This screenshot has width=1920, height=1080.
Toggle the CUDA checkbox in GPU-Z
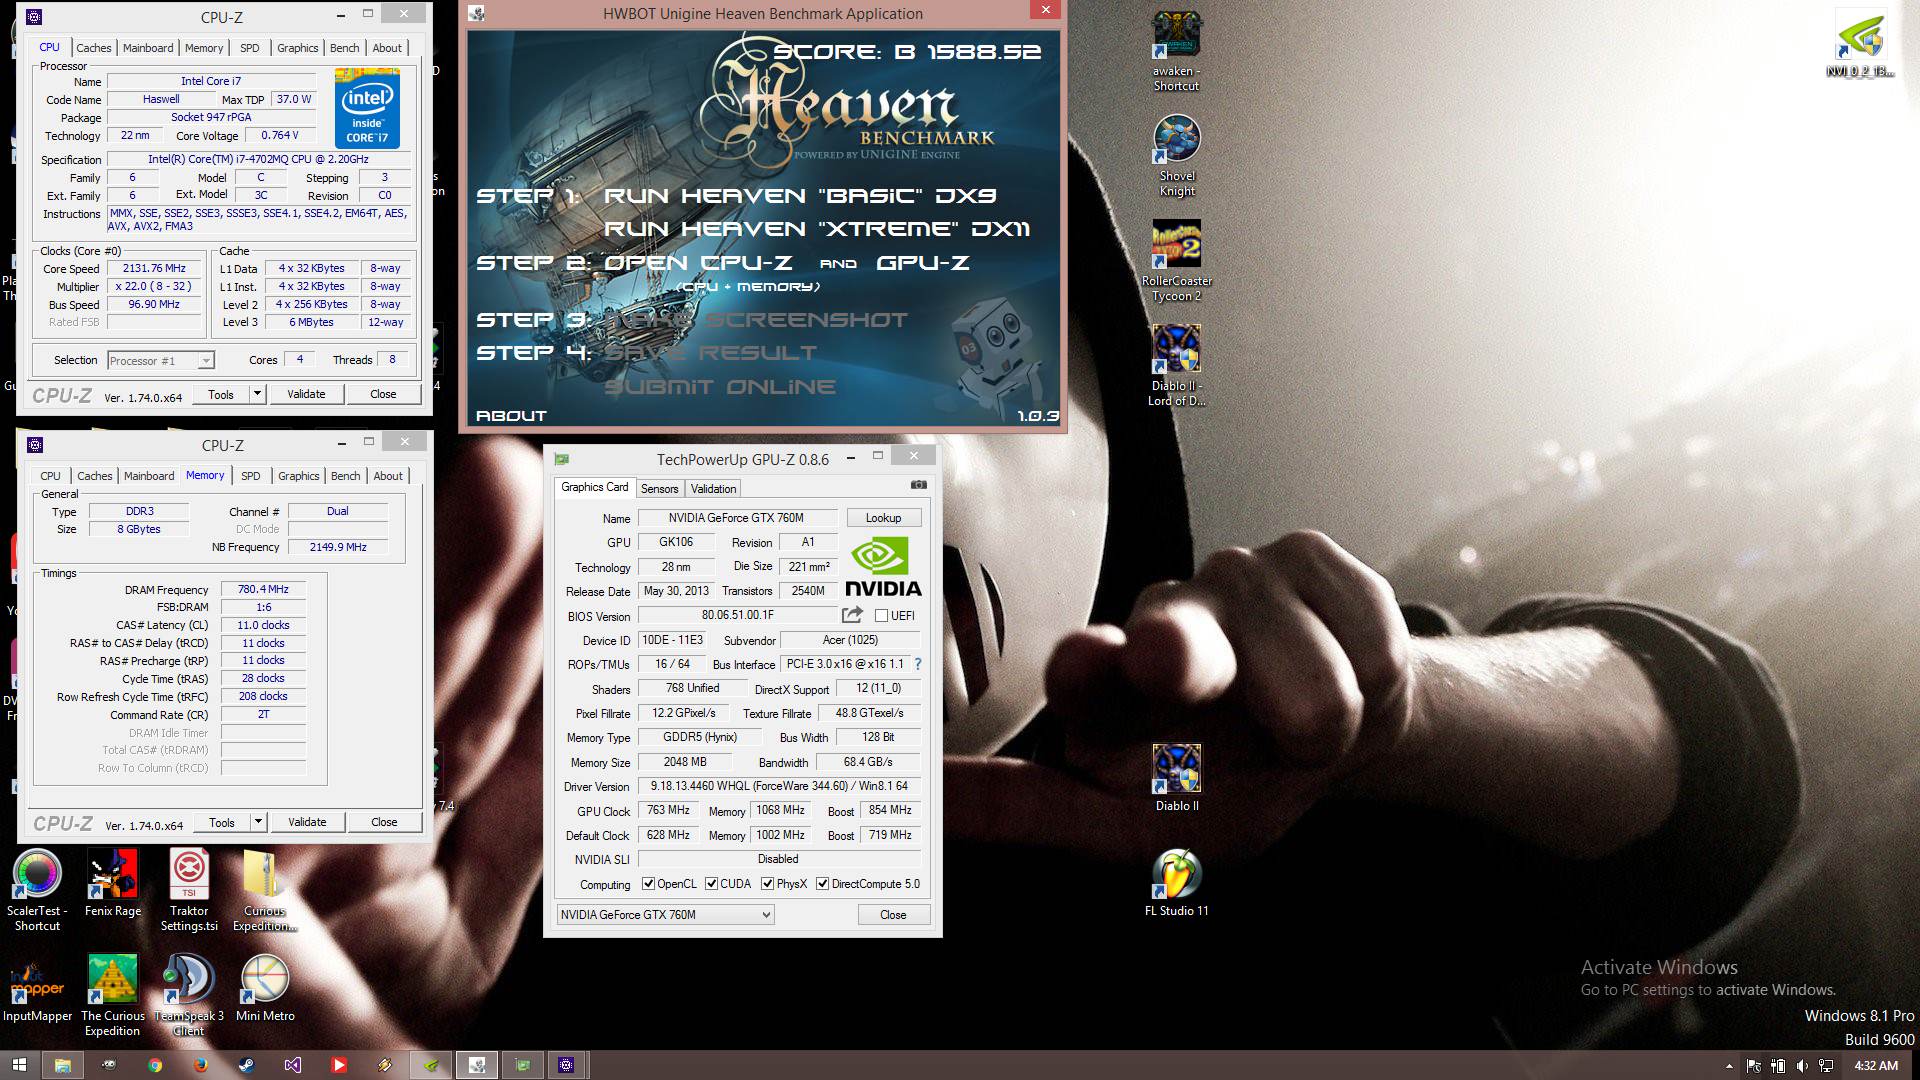point(711,884)
